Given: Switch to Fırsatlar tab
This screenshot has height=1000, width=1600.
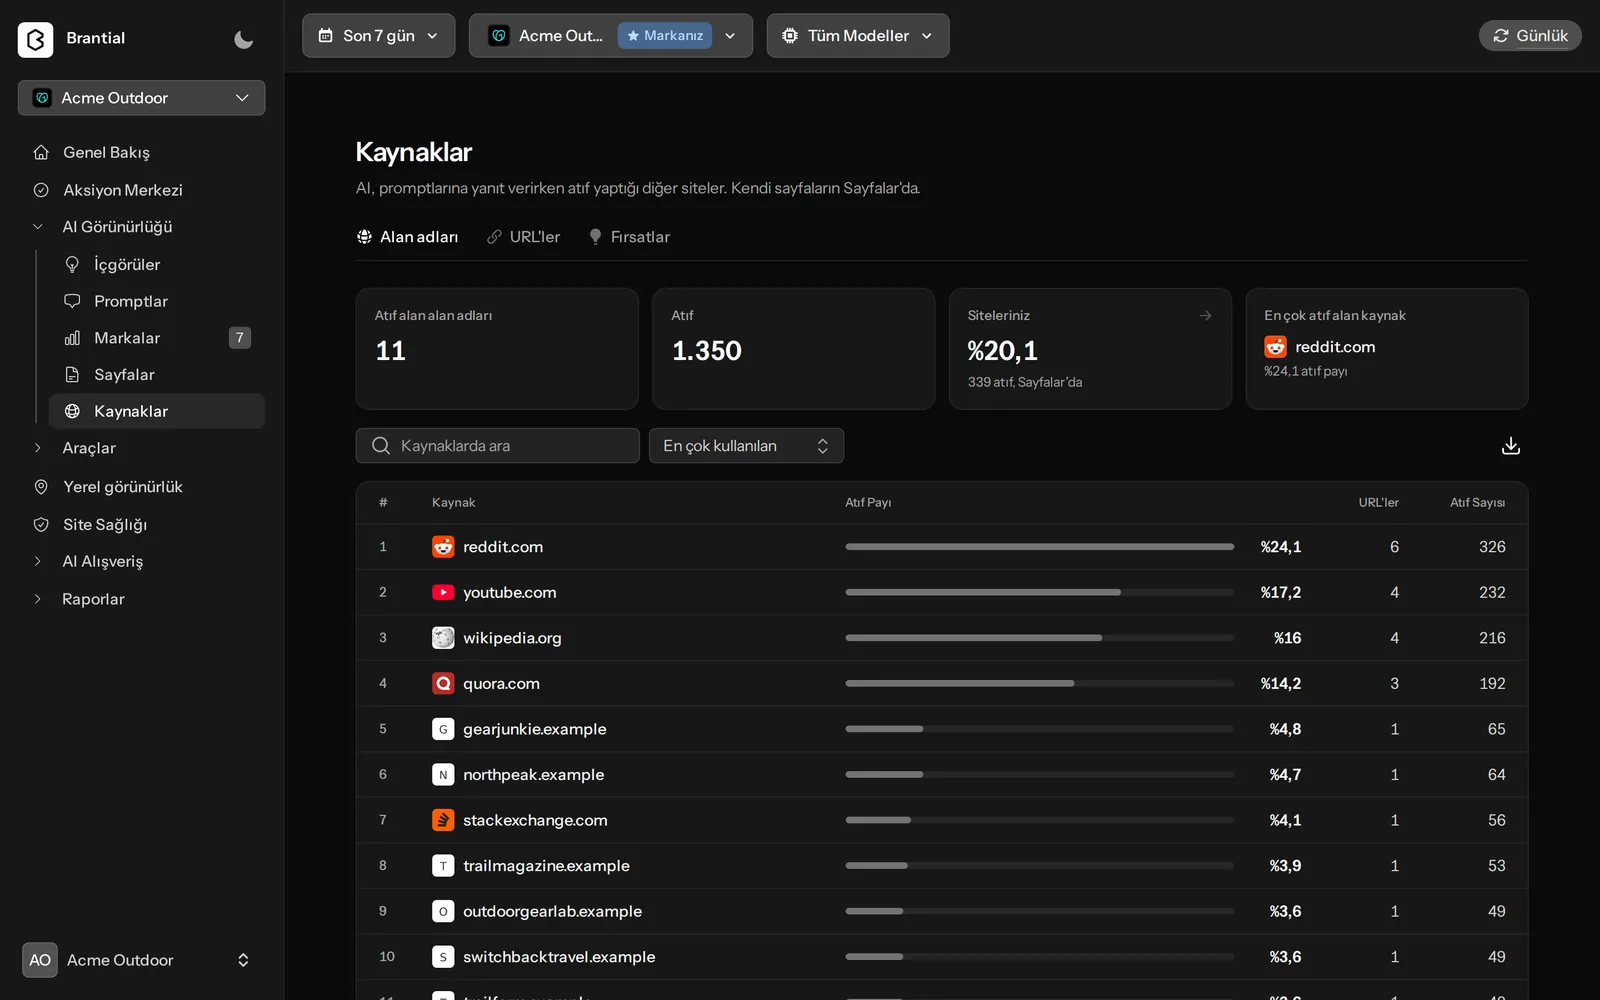Looking at the screenshot, I should pyautogui.click(x=629, y=237).
